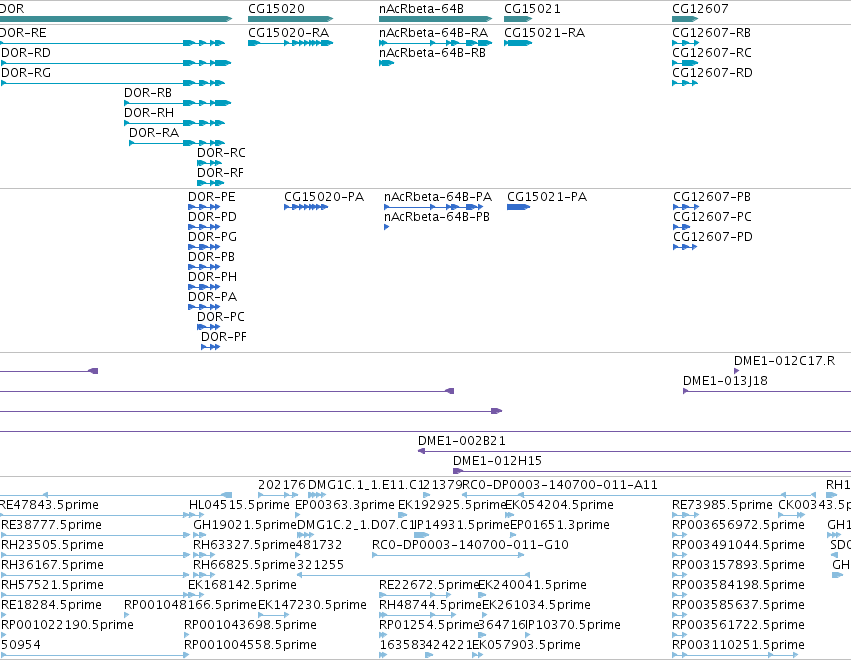
Task: Select the RC0-DP0003-140700-011-G10 feature
Action: point(448,555)
